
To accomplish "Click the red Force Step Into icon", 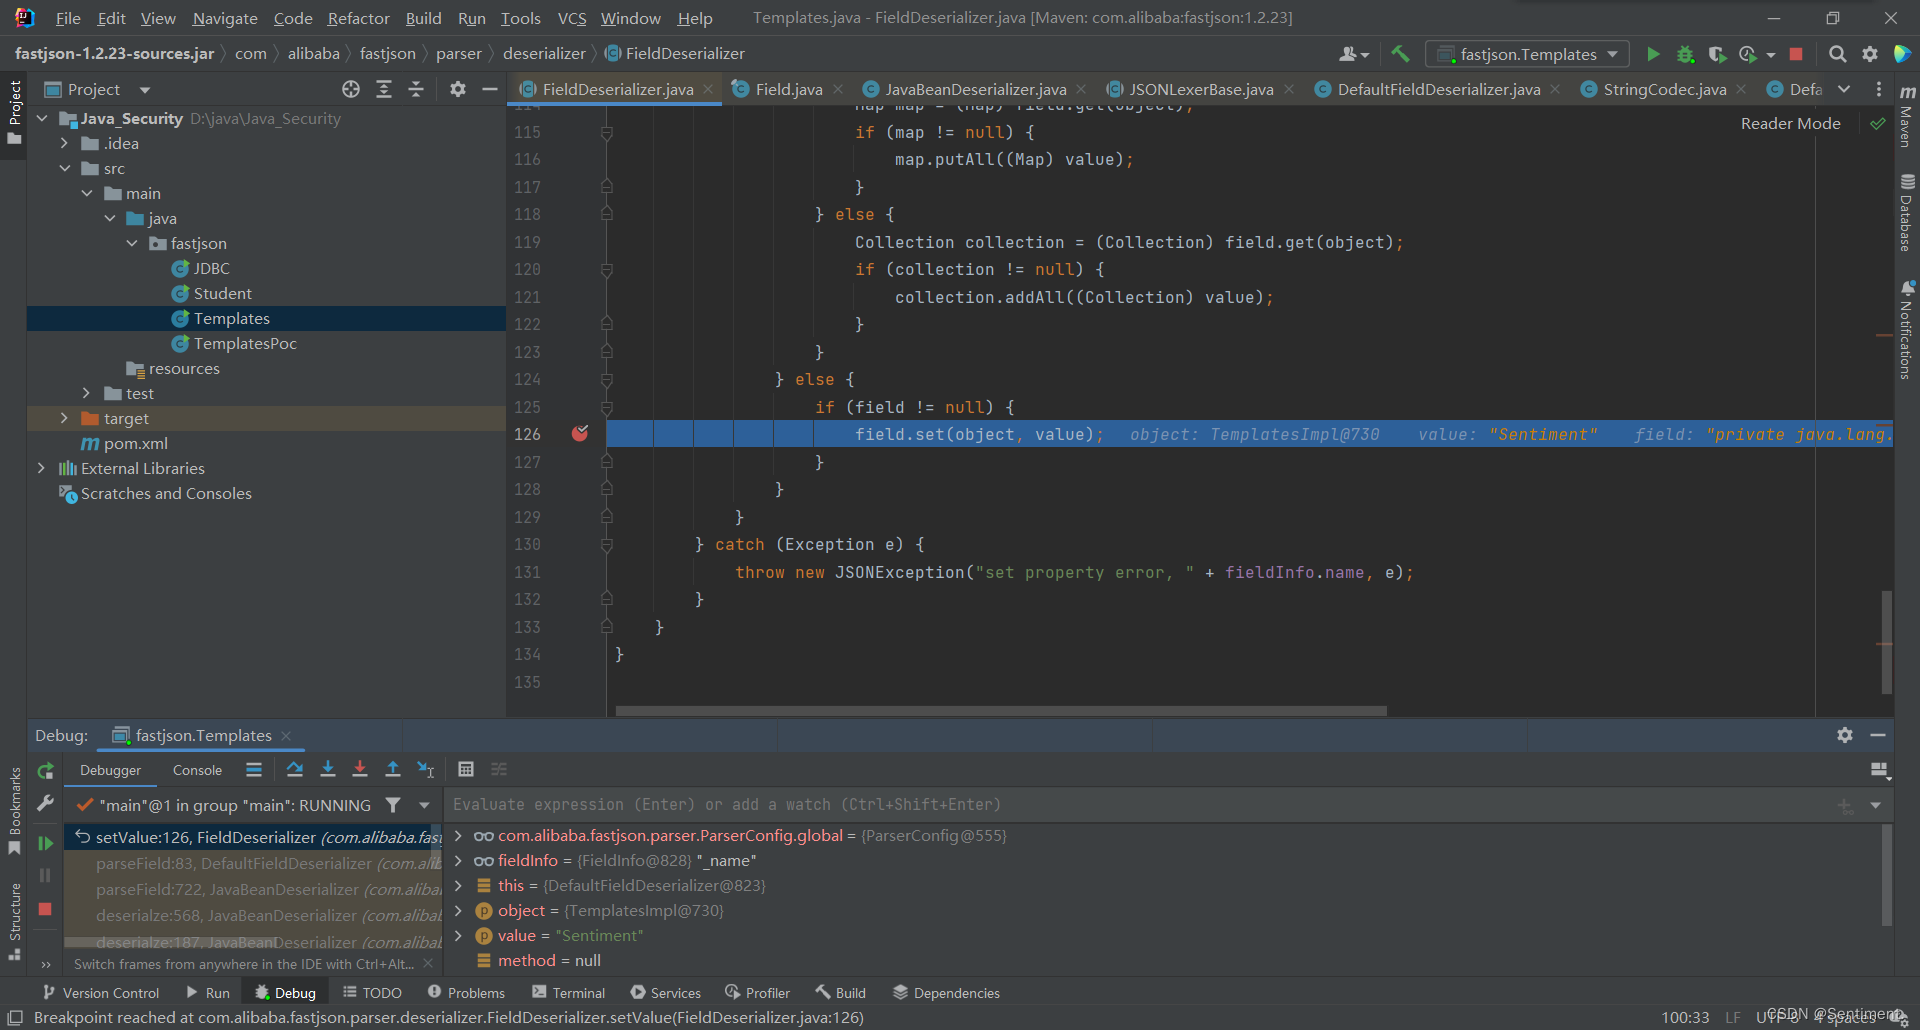I will [360, 769].
